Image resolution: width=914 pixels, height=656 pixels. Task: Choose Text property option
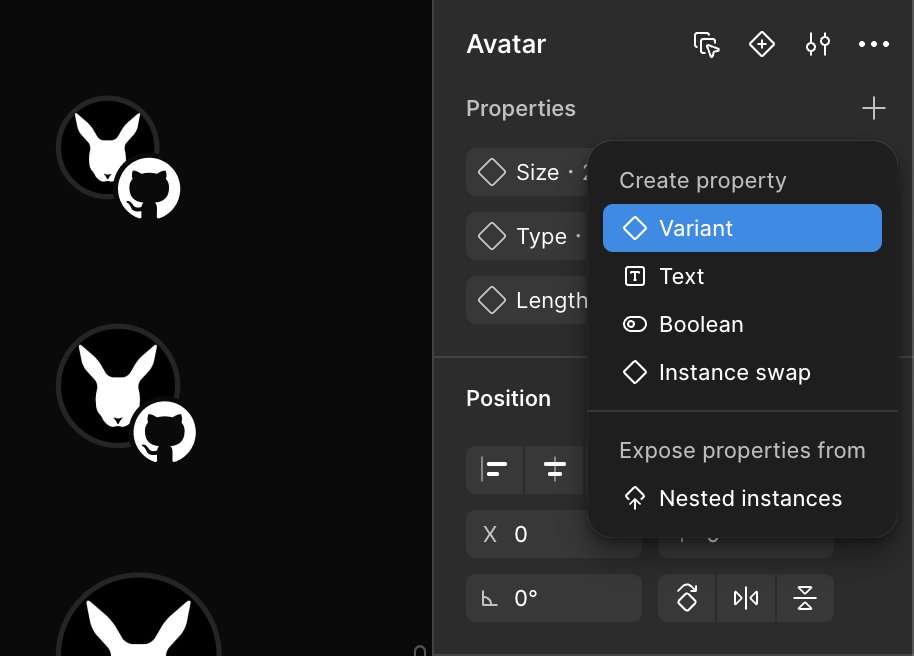(x=742, y=276)
